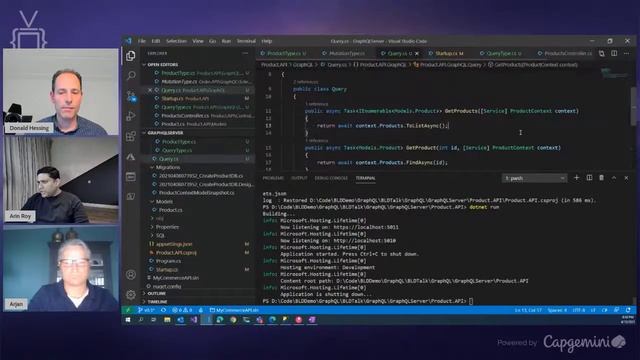Open the Source Control view with badge
The height and width of the screenshot is (360, 640).
pyautogui.click(x=131, y=96)
